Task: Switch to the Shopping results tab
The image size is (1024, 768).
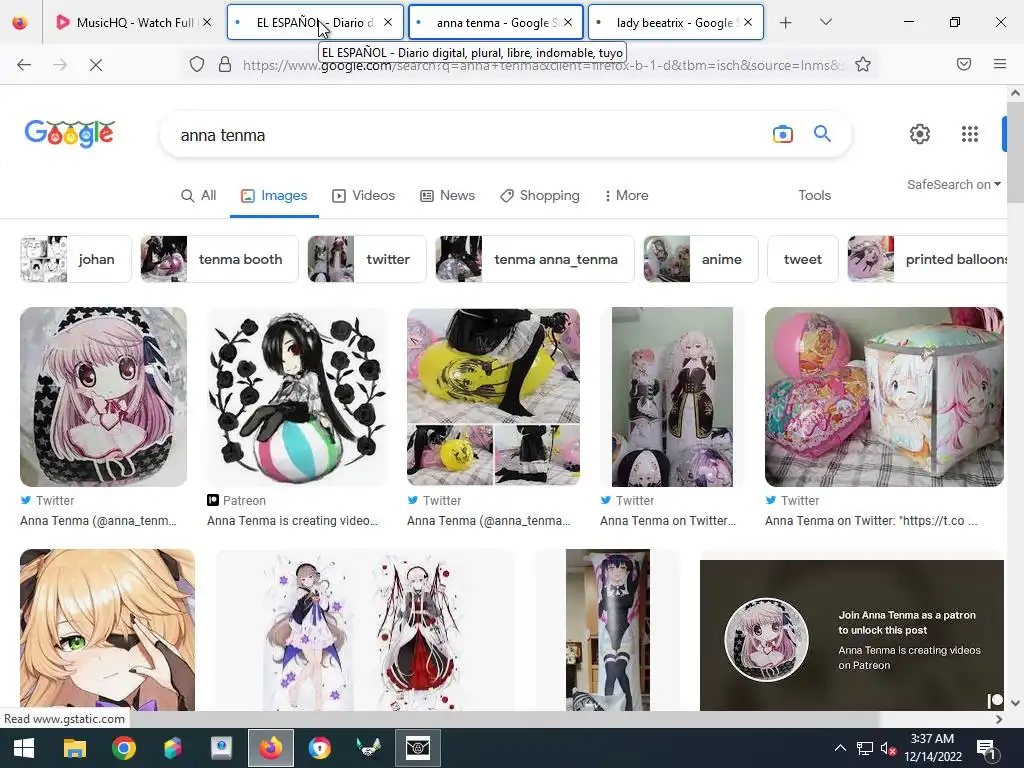Action: (539, 195)
